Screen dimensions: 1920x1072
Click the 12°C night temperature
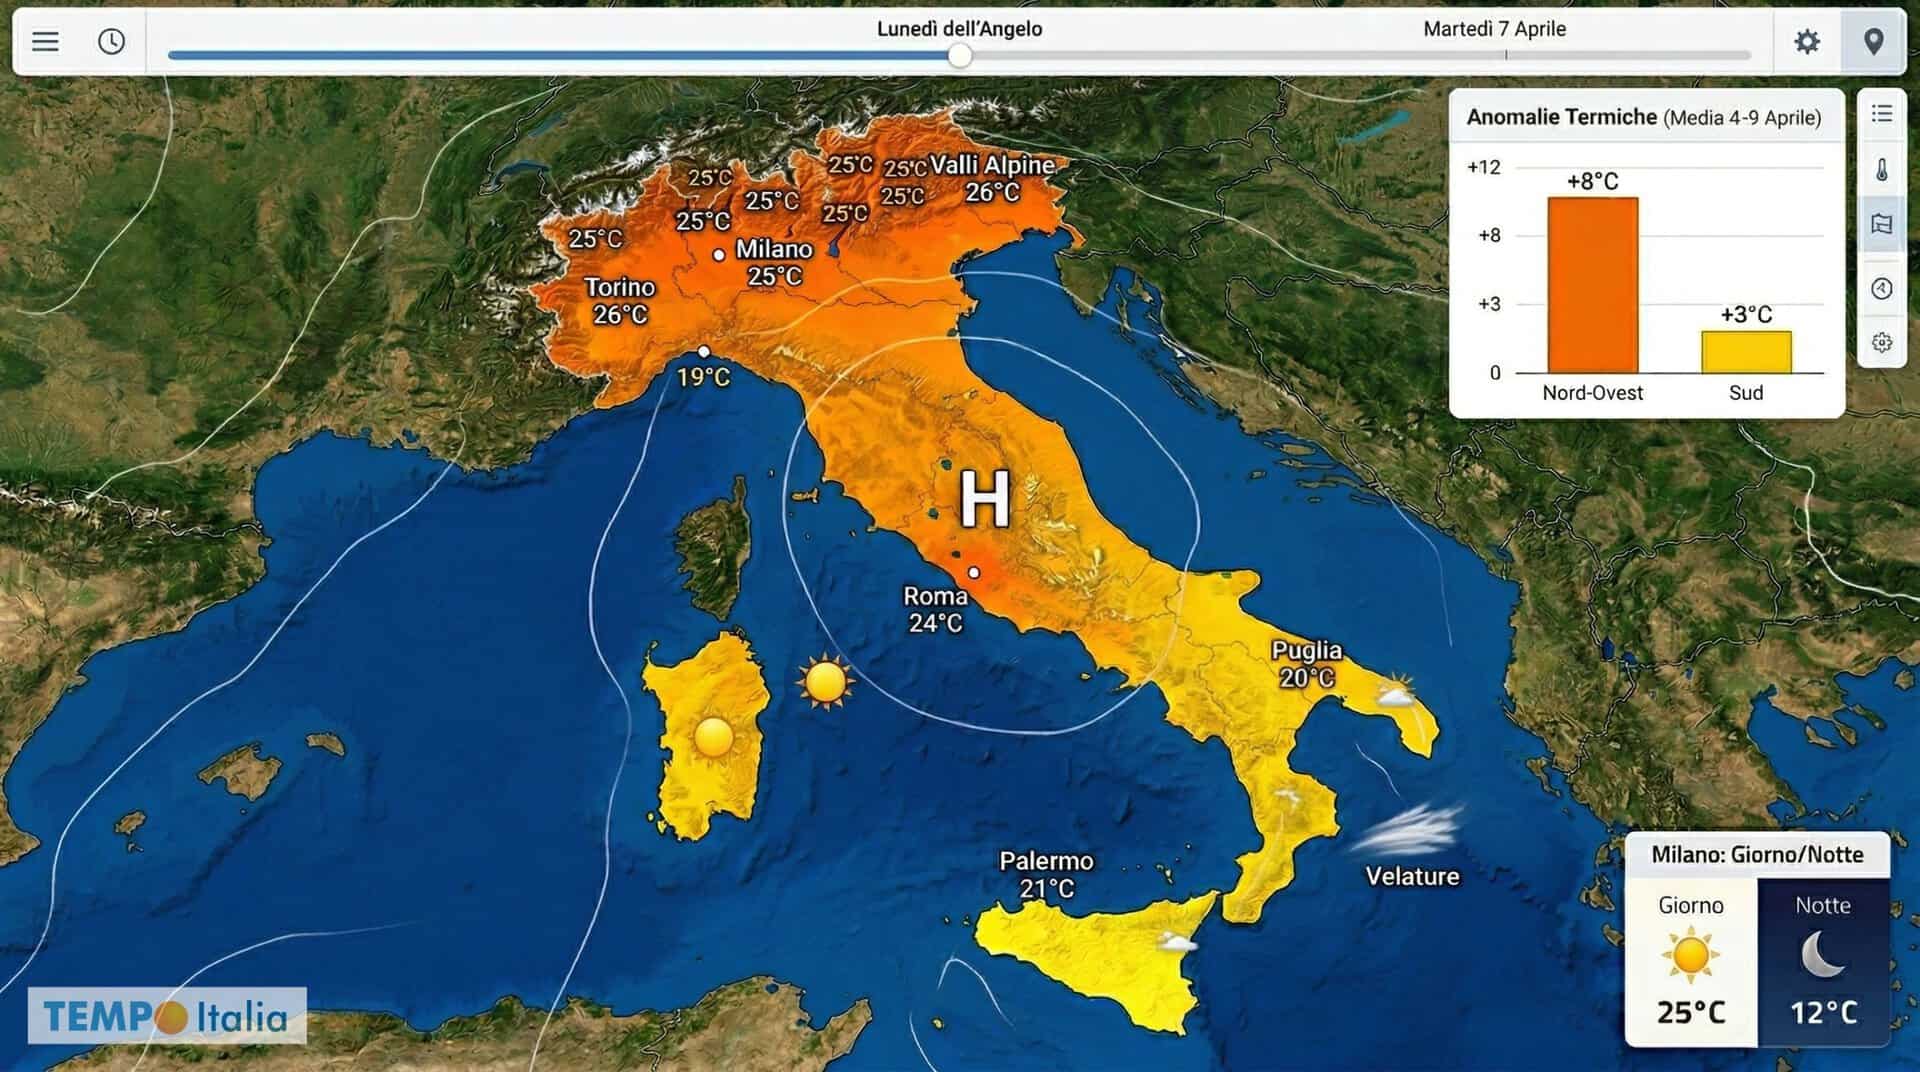pos(1823,1013)
